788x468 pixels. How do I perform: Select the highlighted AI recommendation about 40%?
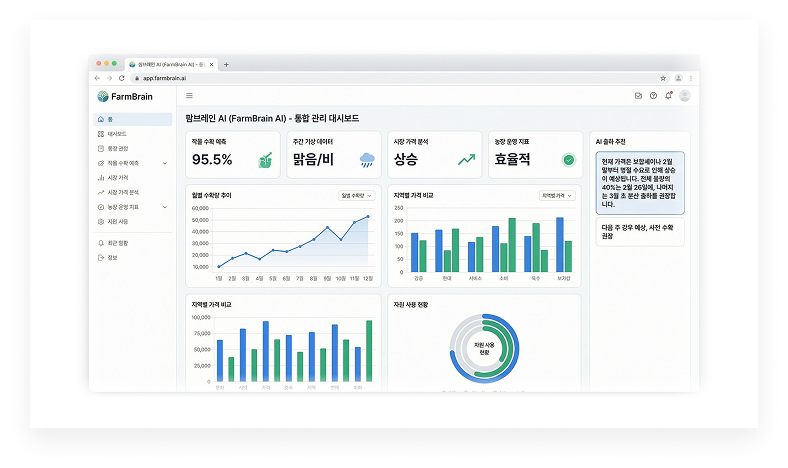pos(640,183)
